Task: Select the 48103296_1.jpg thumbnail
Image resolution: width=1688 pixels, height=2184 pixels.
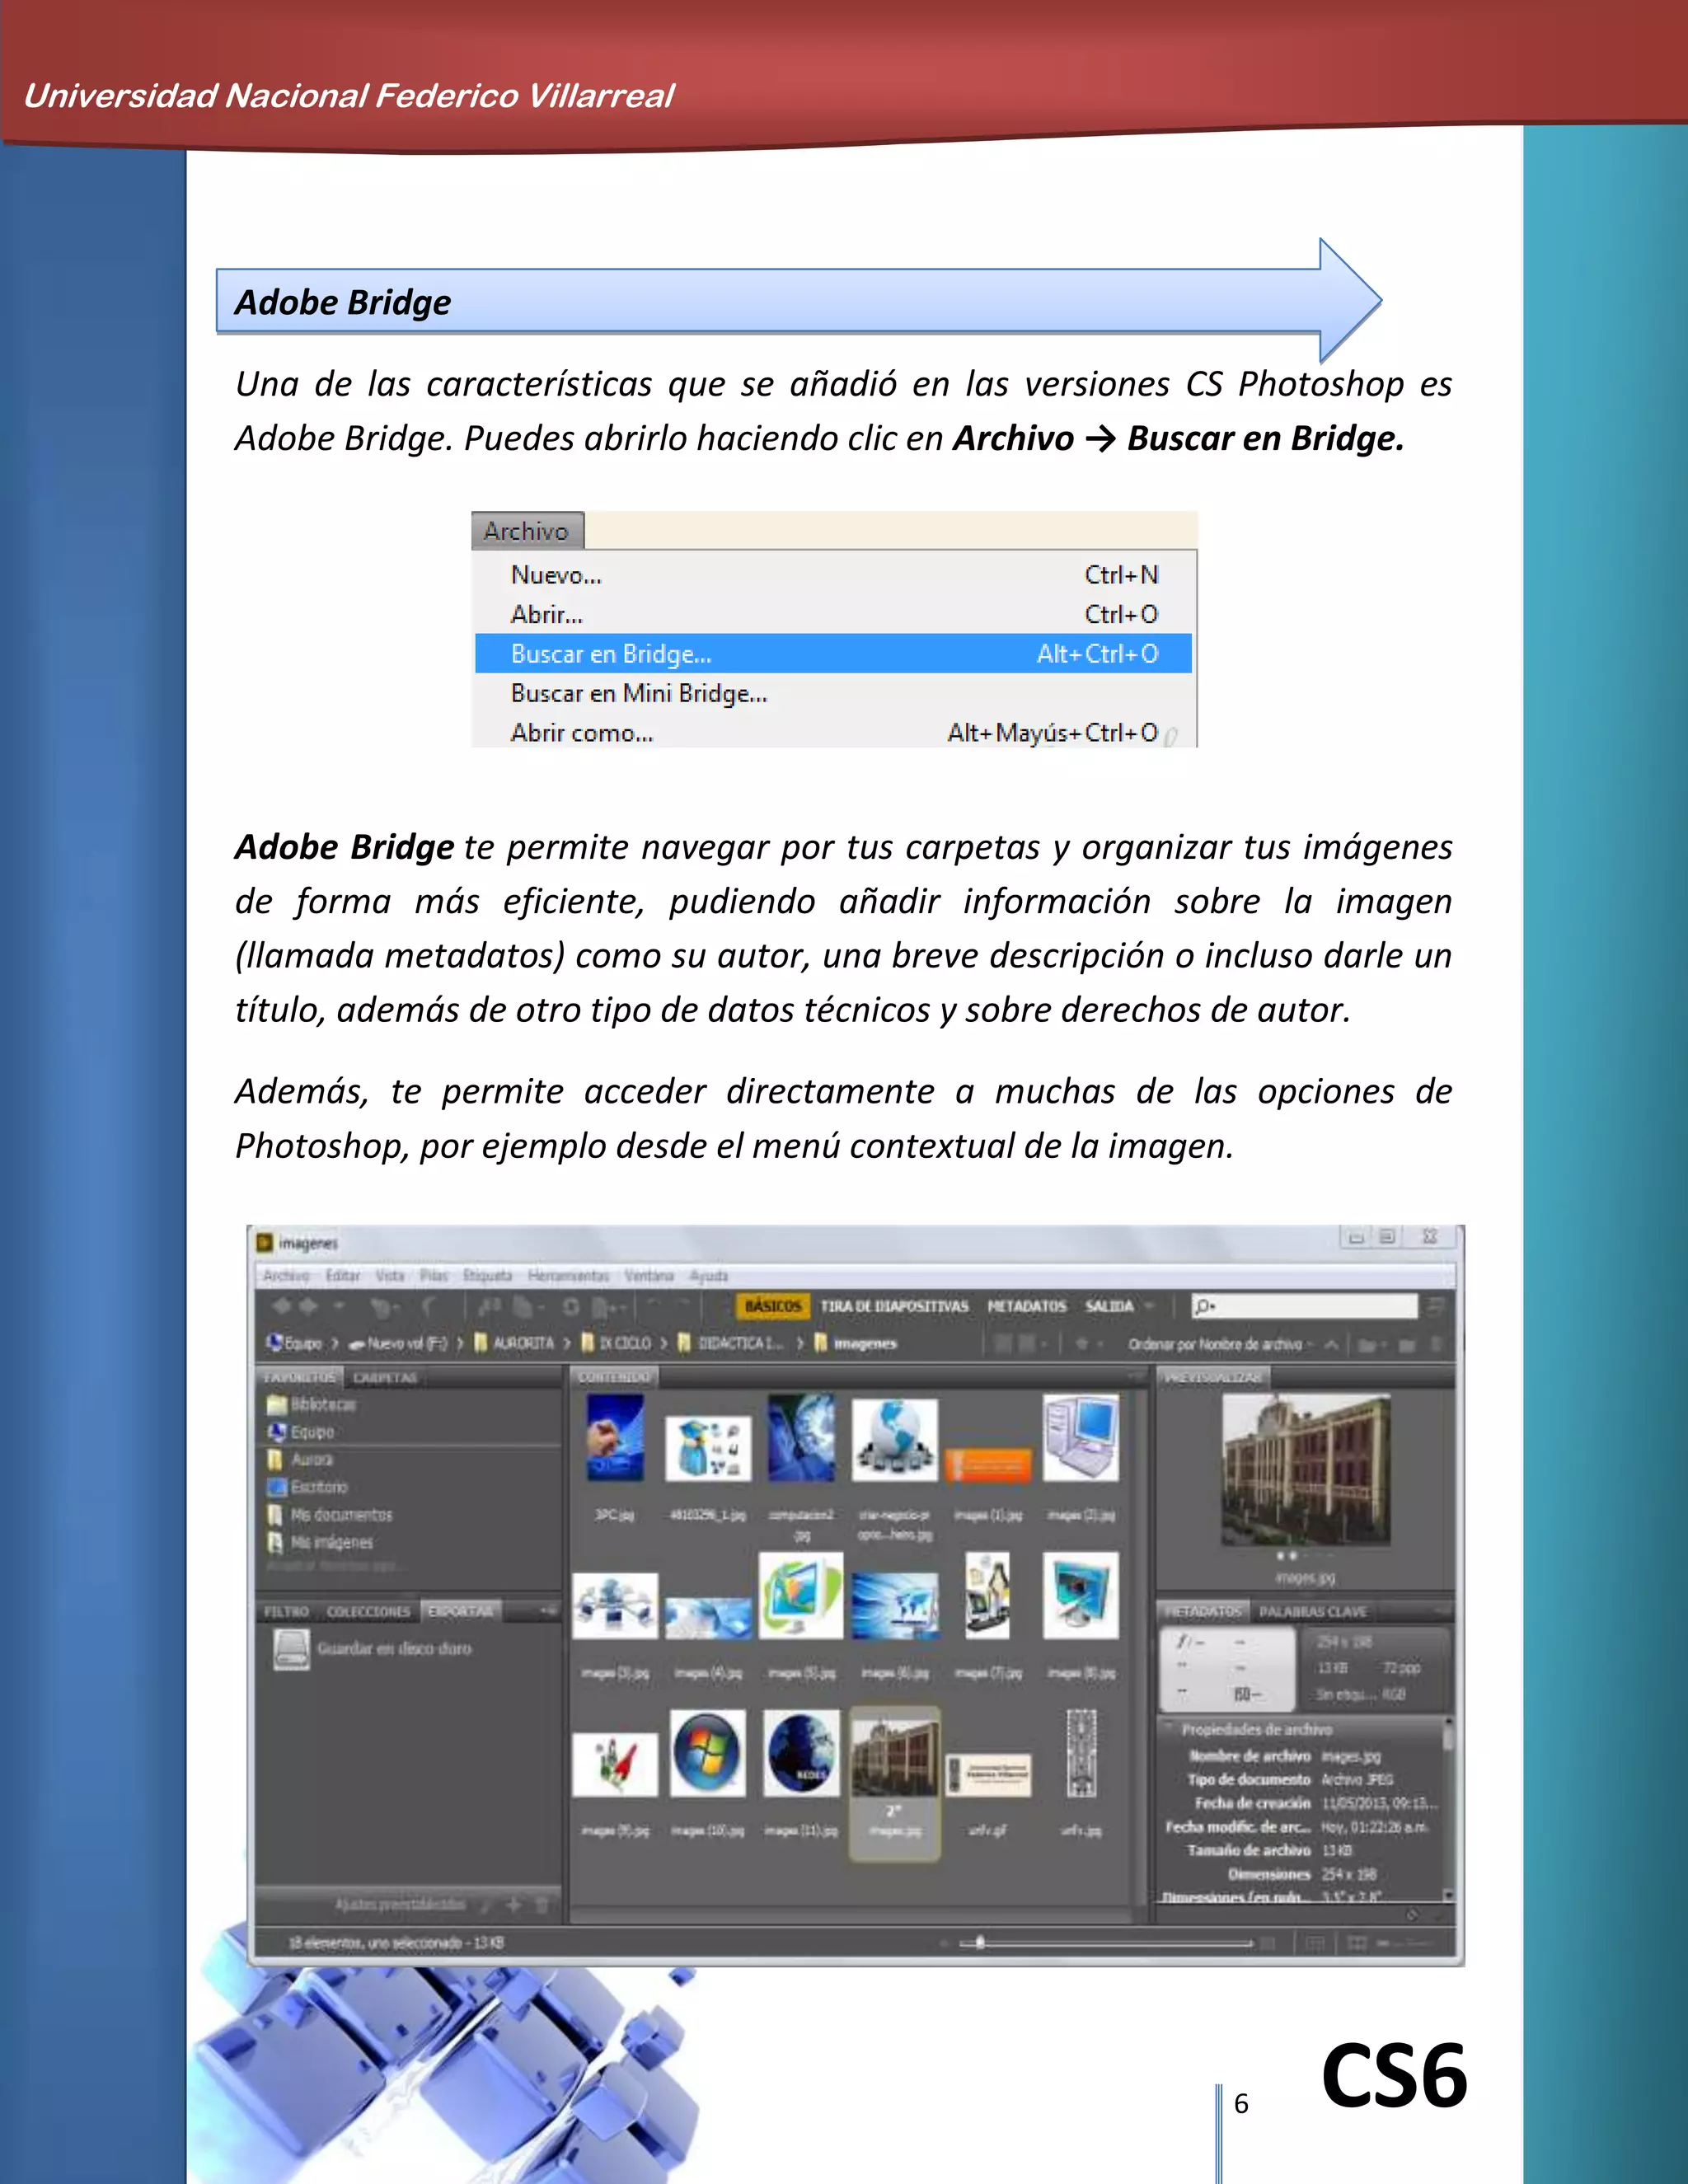Action: tap(708, 1449)
